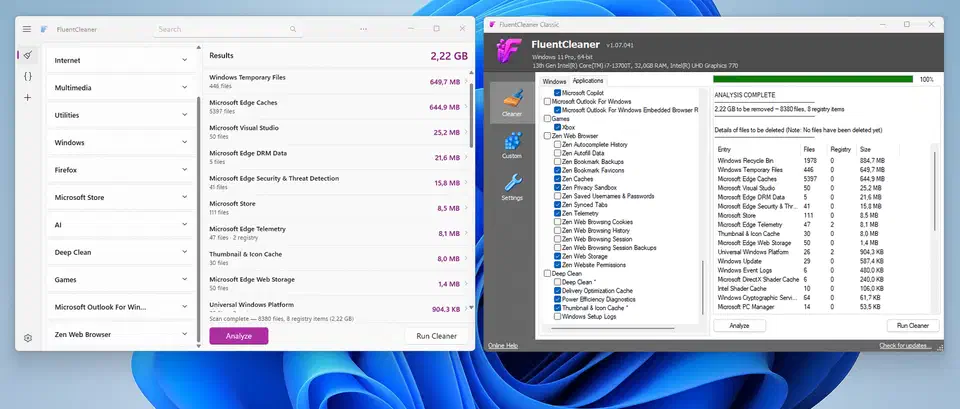Enable Windows Setup Logs checkbox

click(x=557, y=317)
